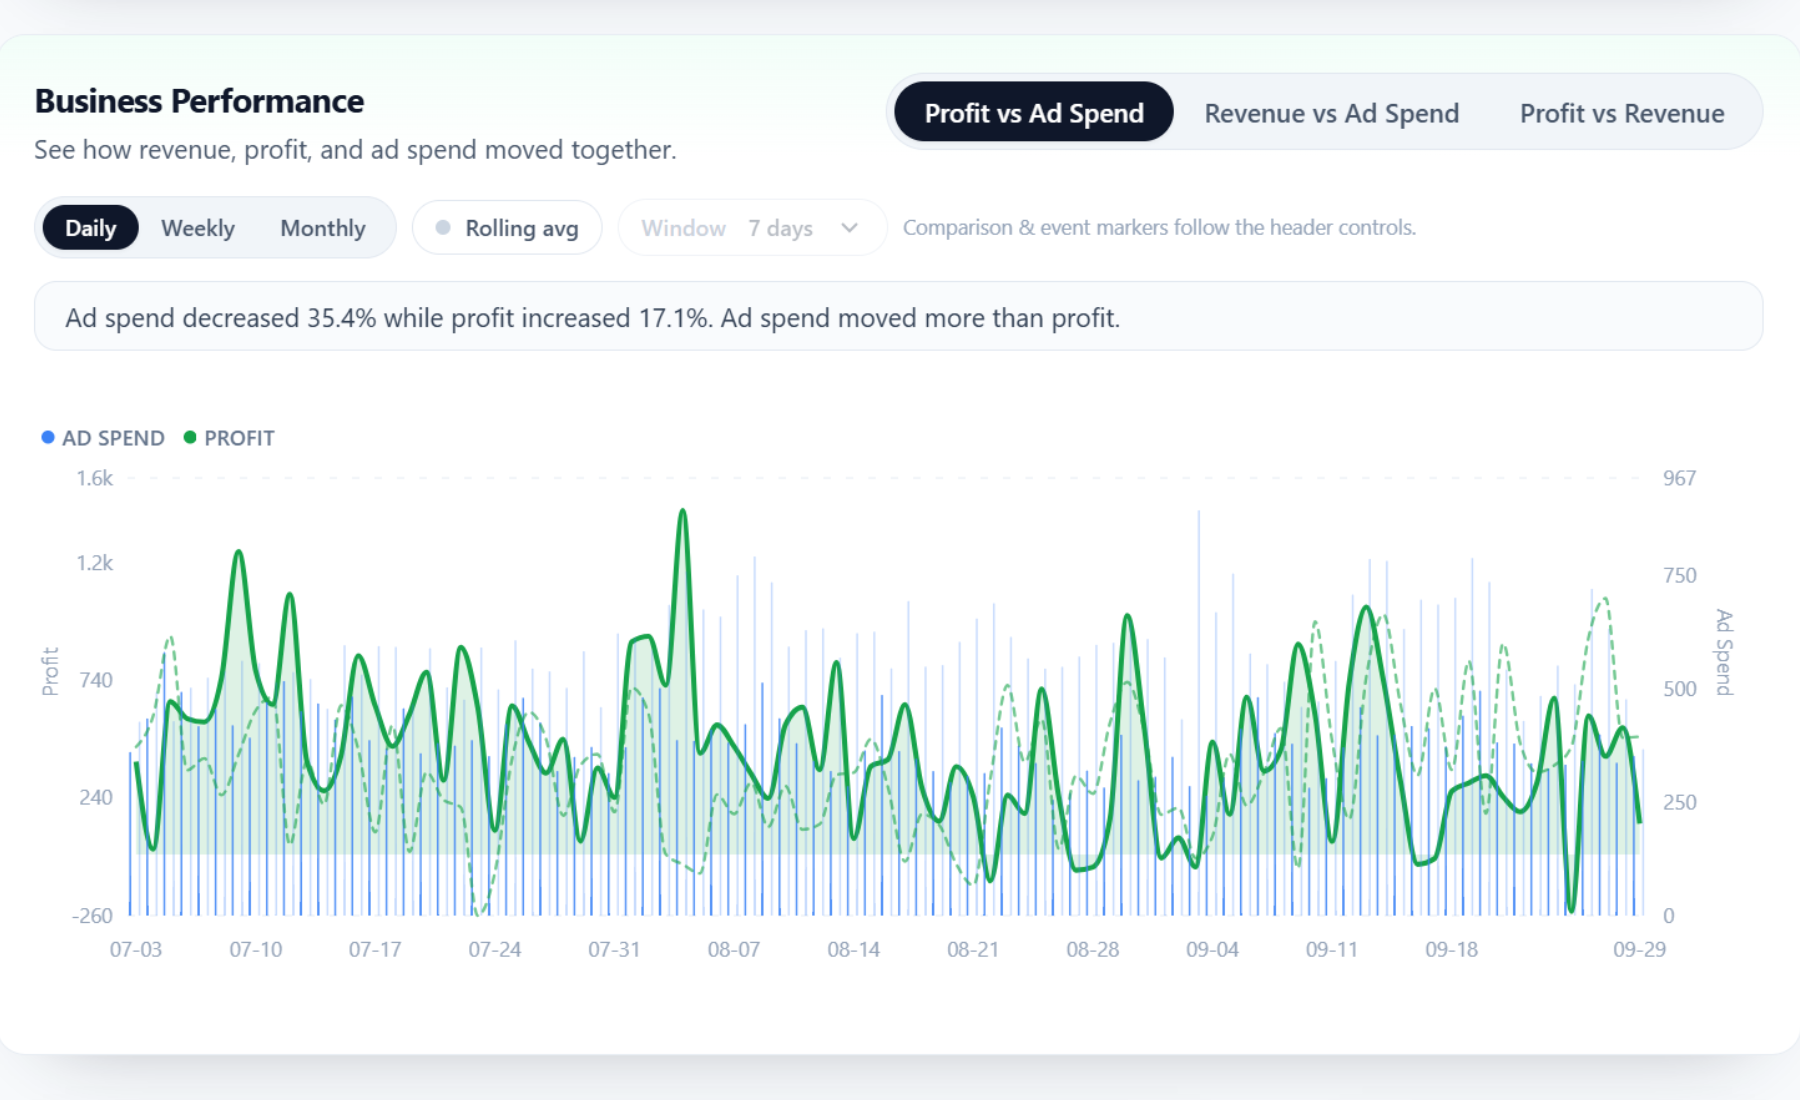The image size is (1800, 1100).
Task: Click the -260 profit axis value
Action: coord(92,915)
